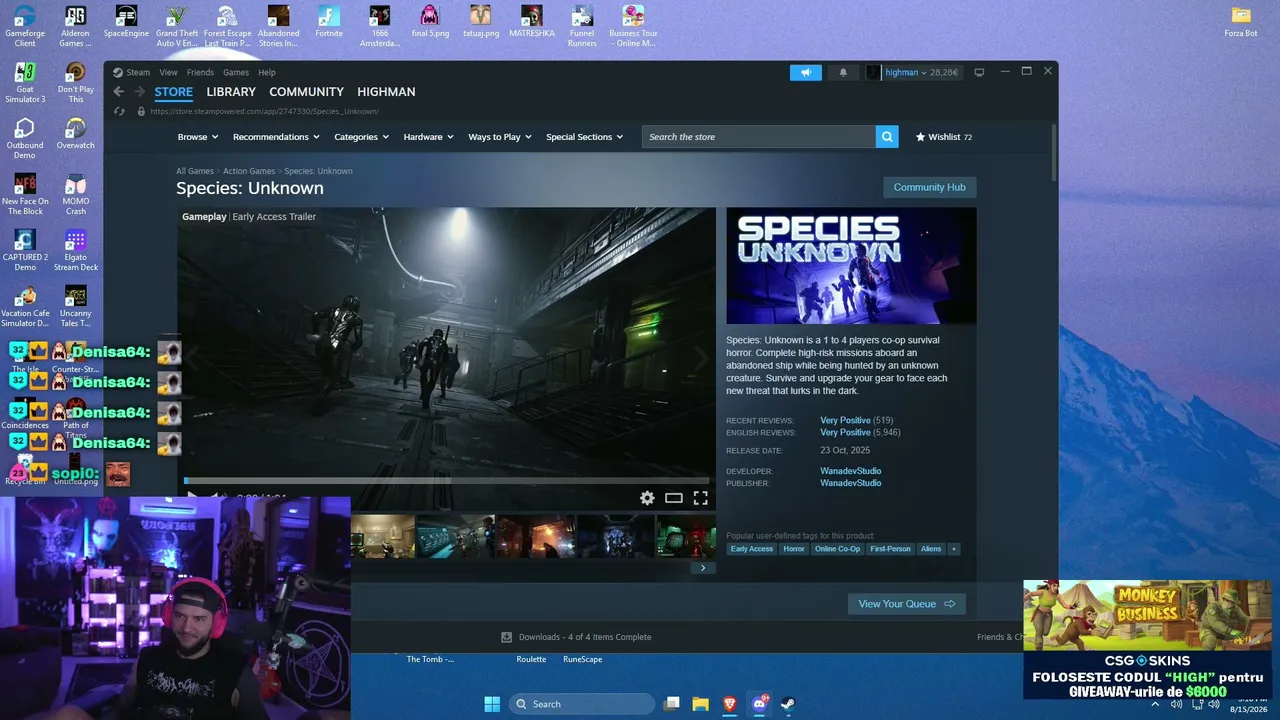
Task: Show hidden system tray icons chevron
Action: click(1155, 704)
